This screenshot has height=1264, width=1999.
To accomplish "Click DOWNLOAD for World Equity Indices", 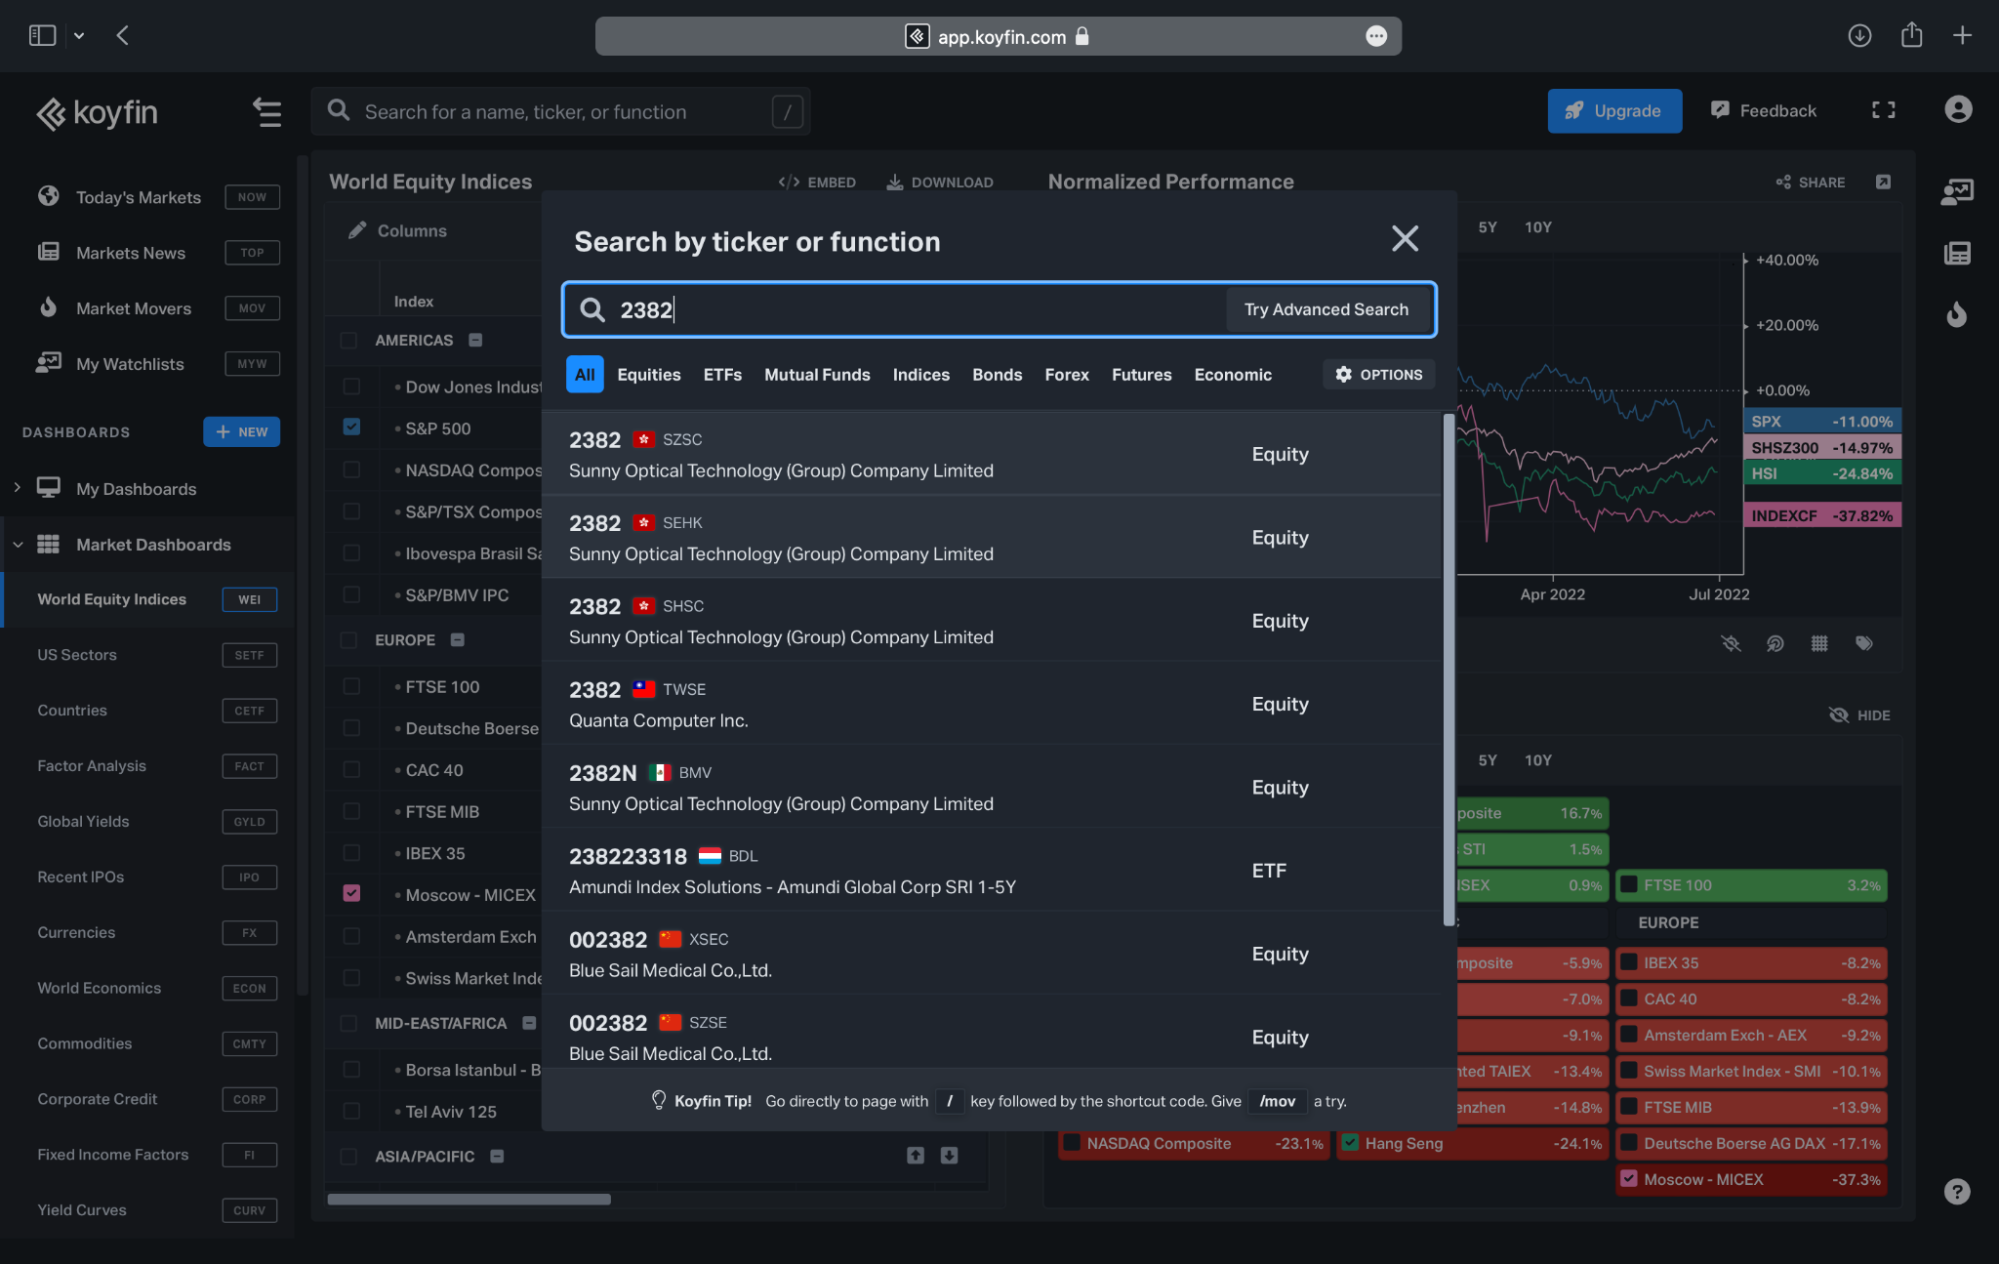I will (940, 182).
